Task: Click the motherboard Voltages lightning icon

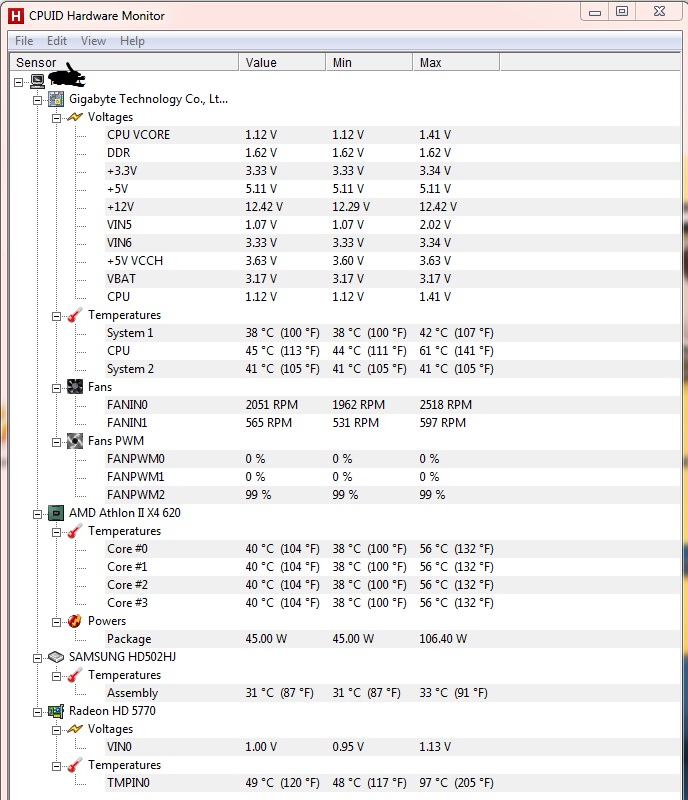Action: (75, 117)
